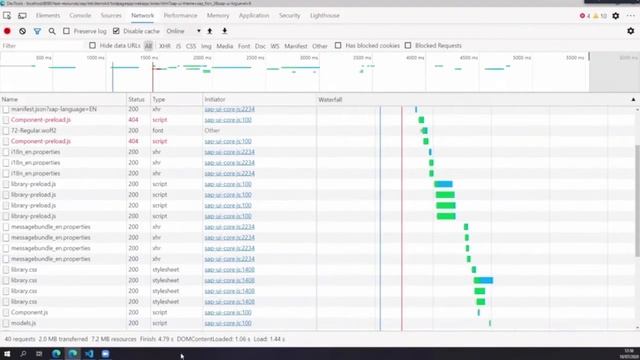Viewport: 640px width, 360px height.
Task: Filter requests by WS type
Action: click(x=275, y=46)
